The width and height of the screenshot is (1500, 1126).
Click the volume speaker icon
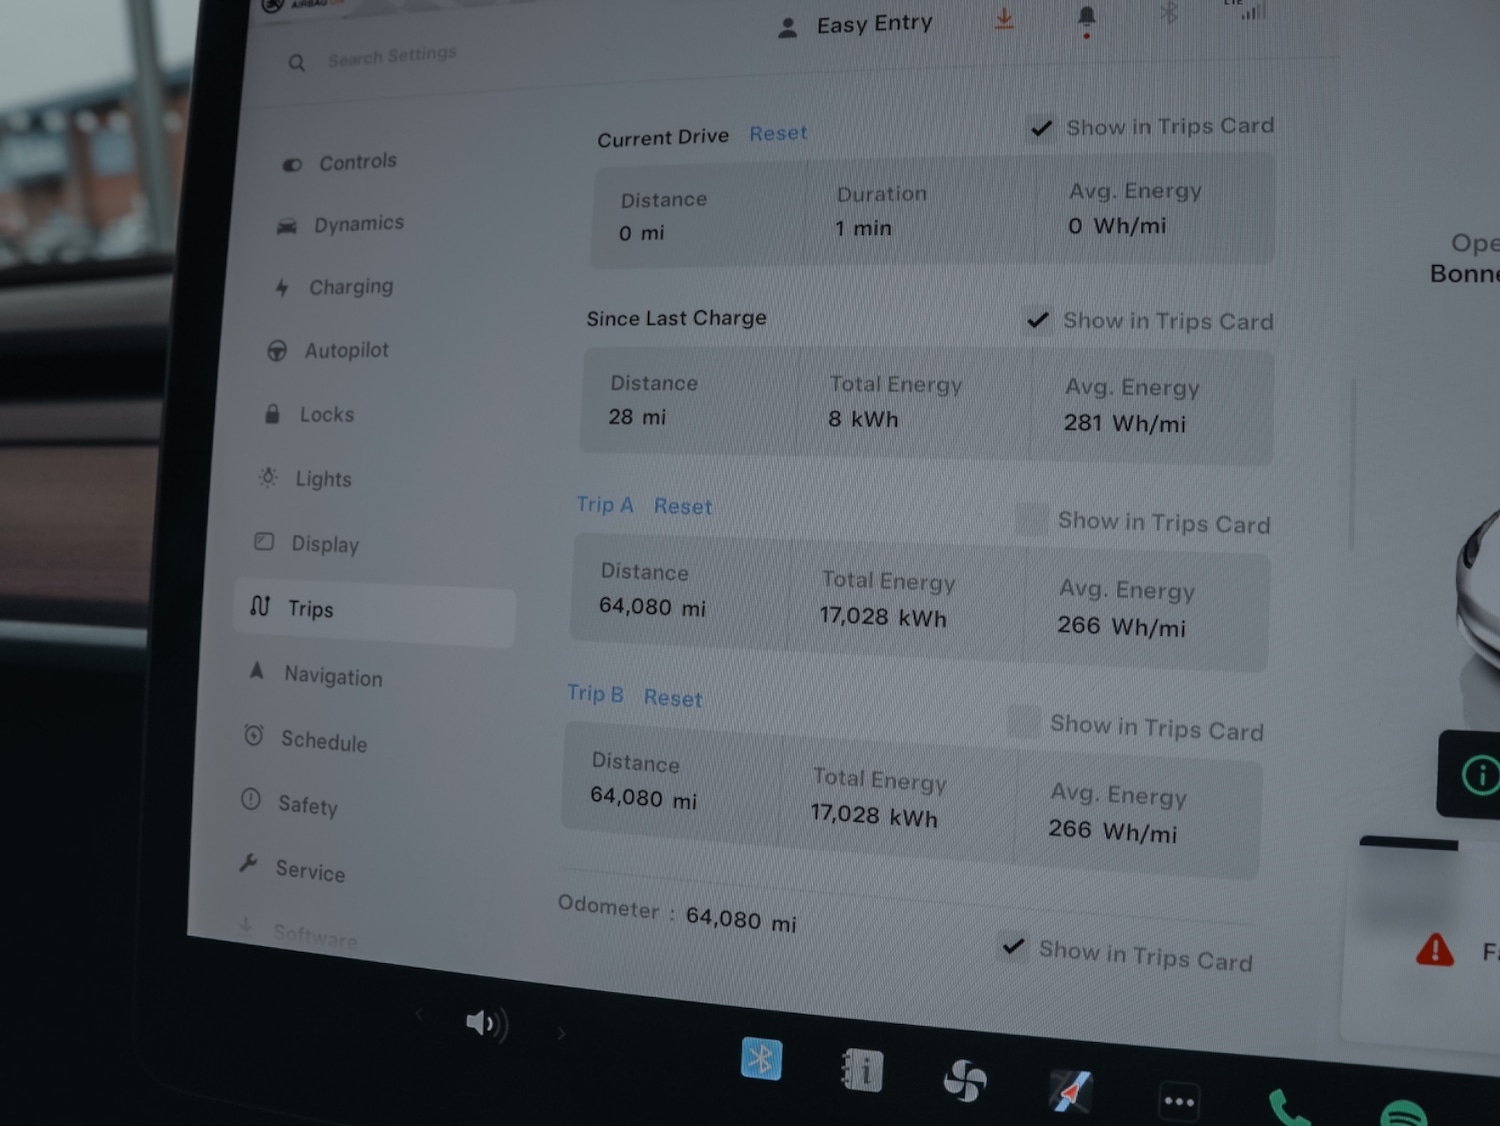coord(487,1023)
